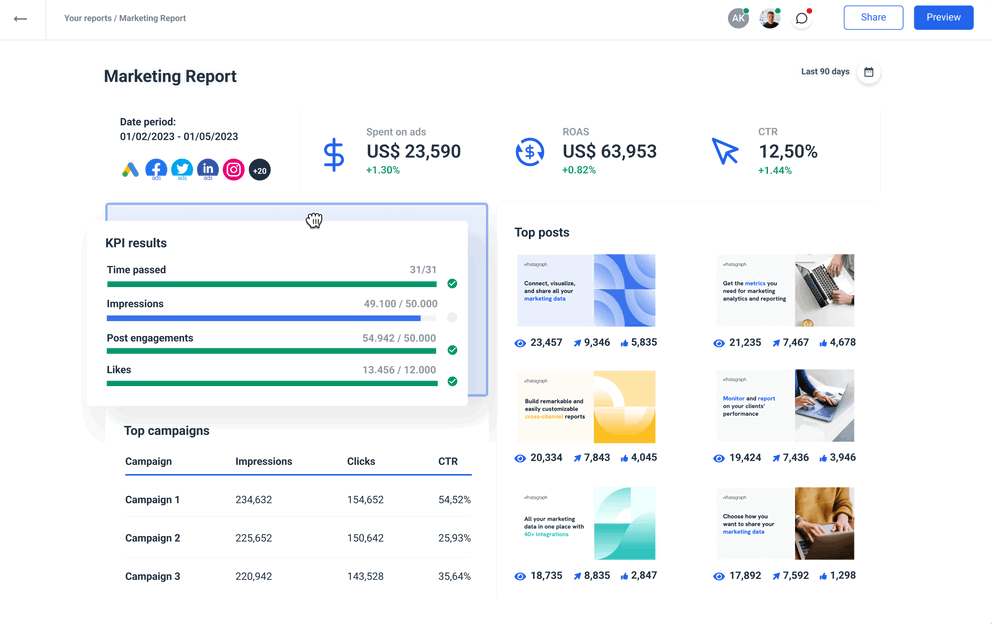The width and height of the screenshot is (992, 624).
Task: Select the Campaign 2 row label
Action: pyautogui.click(x=152, y=538)
